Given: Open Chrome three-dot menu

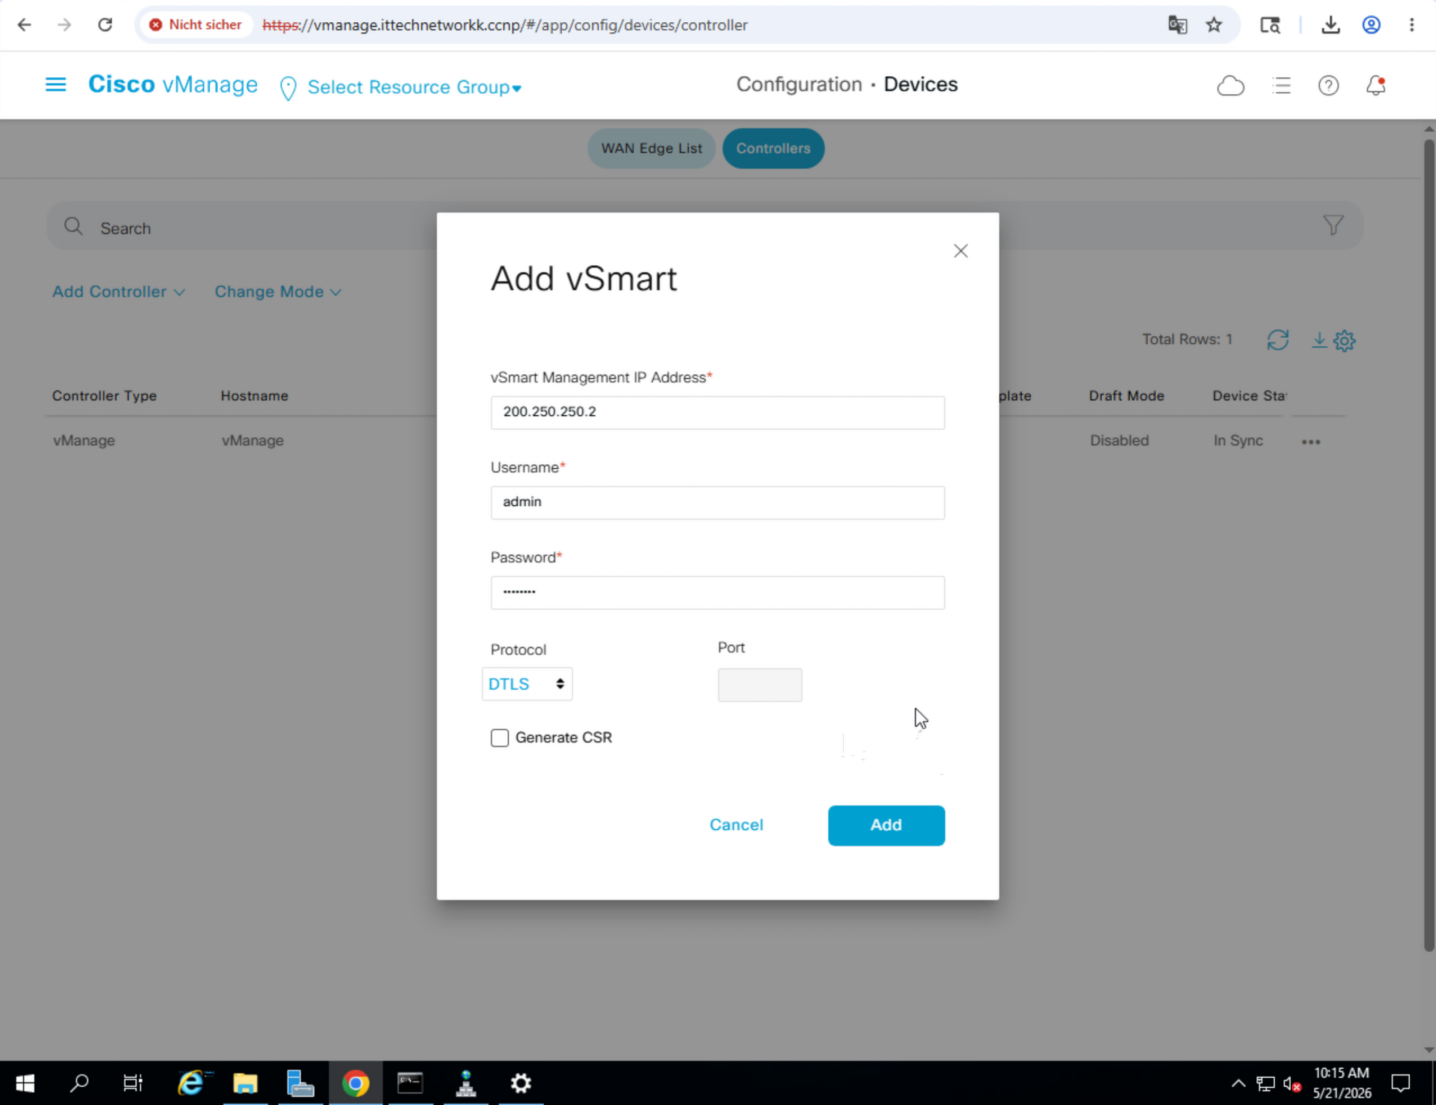Looking at the screenshot, I should [x=1412, y=25].
